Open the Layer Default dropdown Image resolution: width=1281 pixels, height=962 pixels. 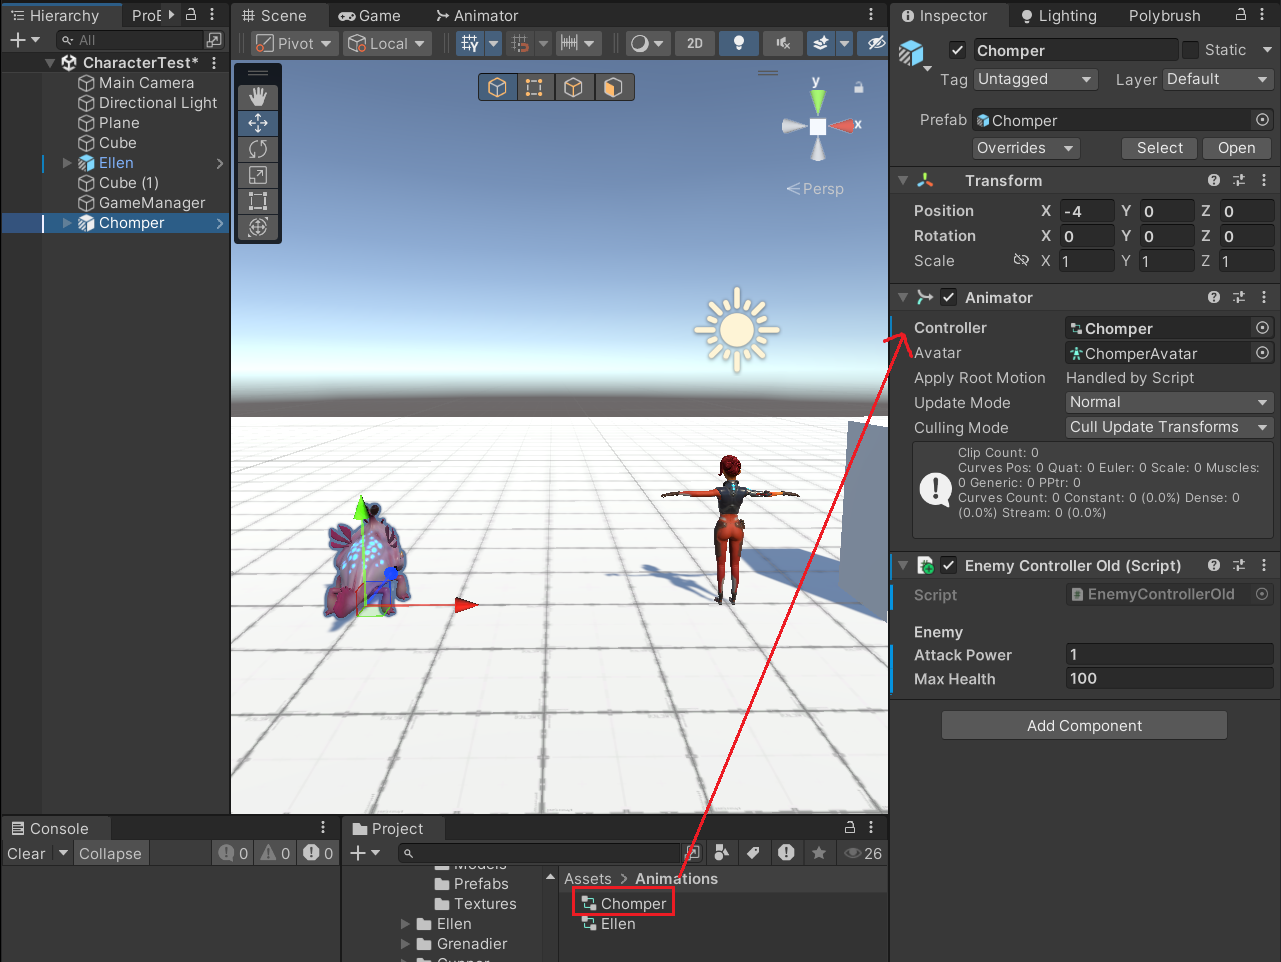(1218, 79)
